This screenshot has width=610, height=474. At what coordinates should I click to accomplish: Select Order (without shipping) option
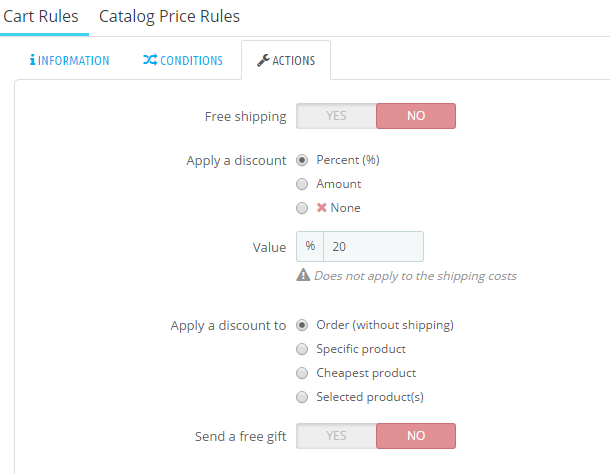[302, 325]
